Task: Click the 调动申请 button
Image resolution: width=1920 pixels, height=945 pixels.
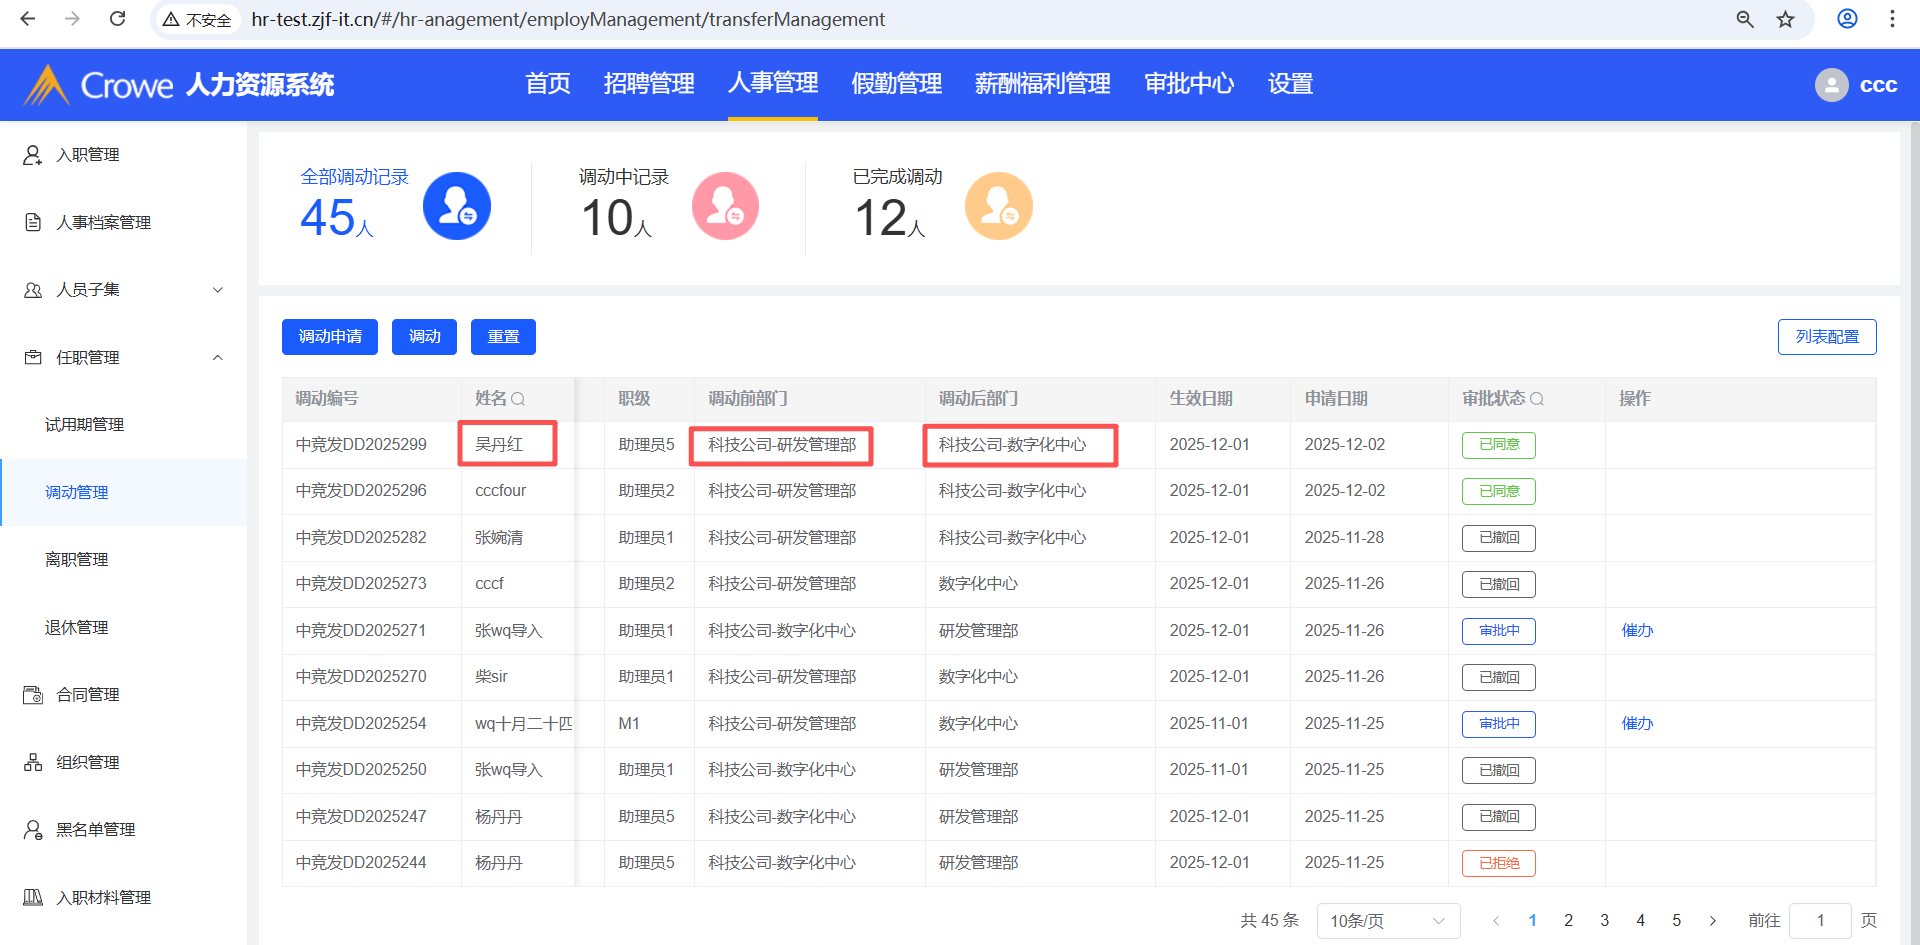Action: 330,337
